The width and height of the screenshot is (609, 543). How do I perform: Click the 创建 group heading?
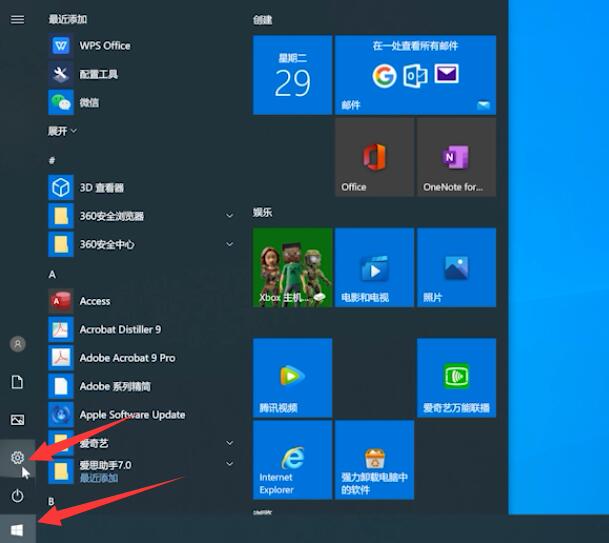[263, 20]
